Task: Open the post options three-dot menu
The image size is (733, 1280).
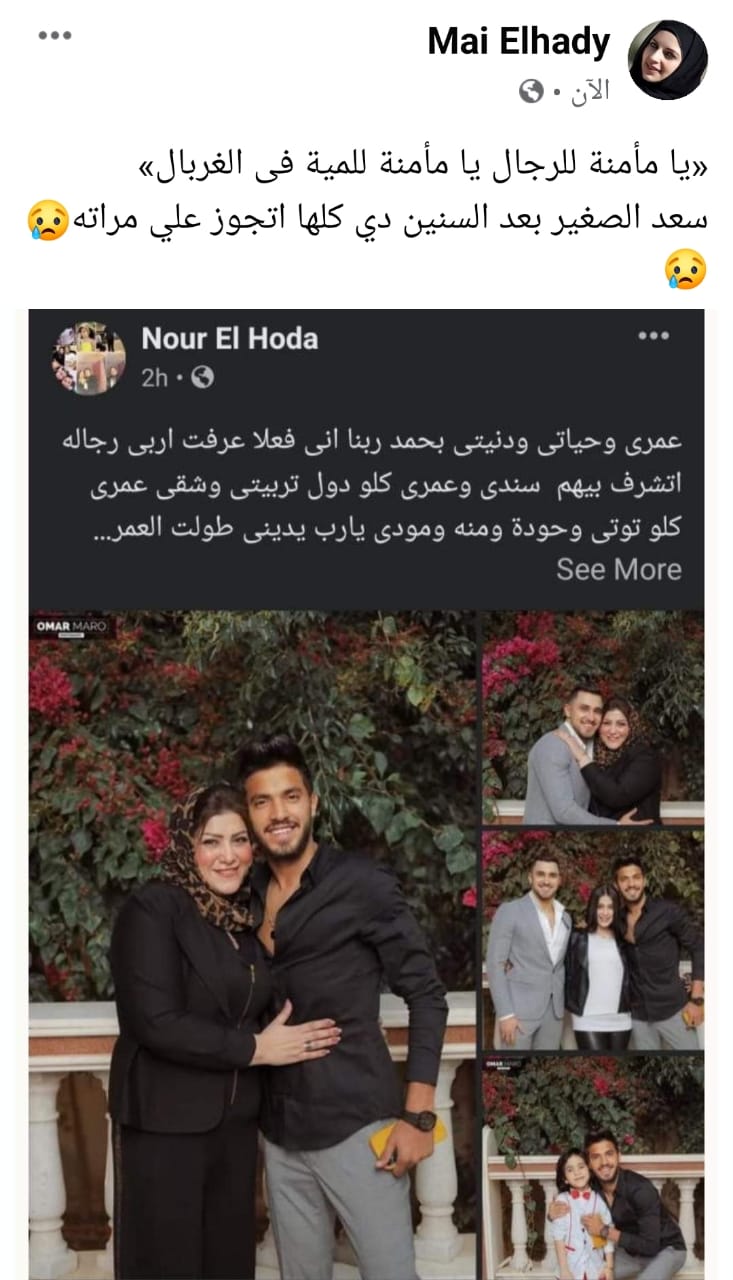Action: 56,36
